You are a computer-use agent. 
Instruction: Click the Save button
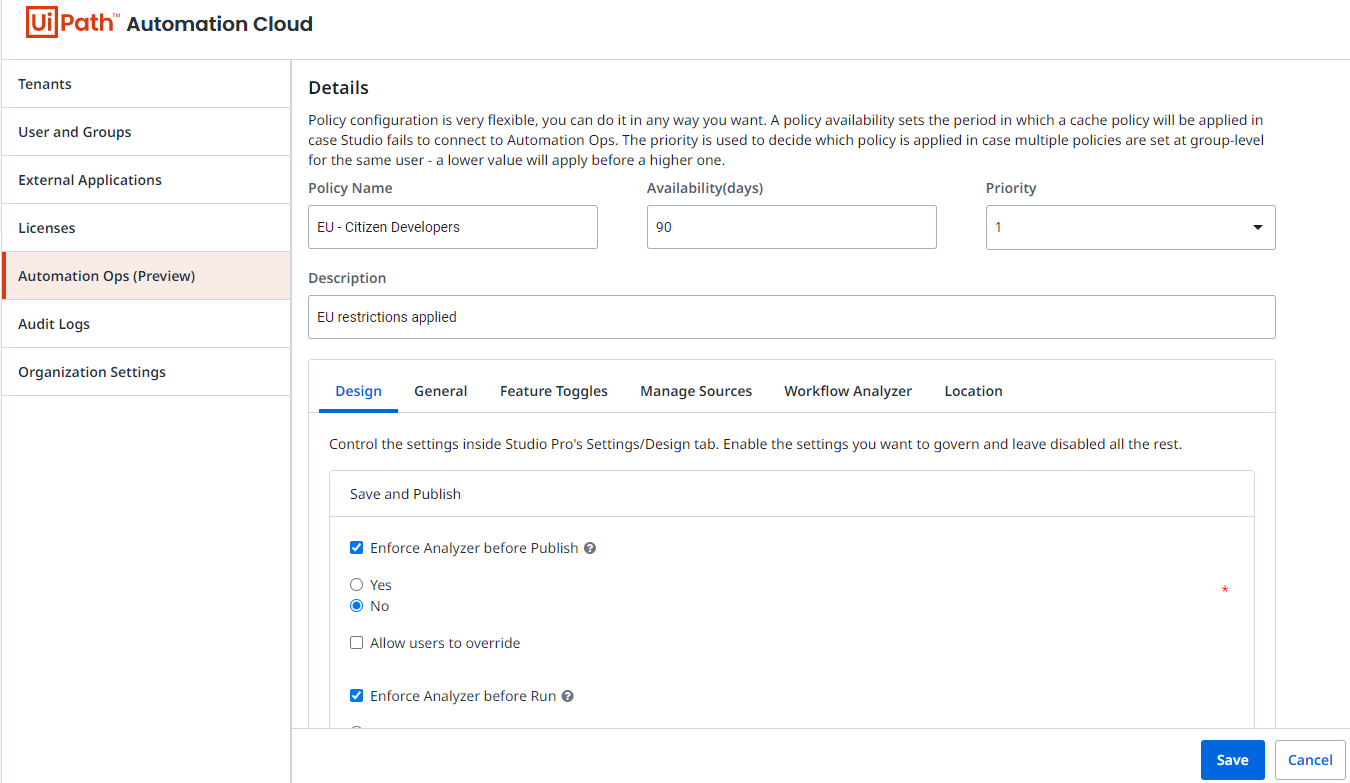(1232, 760)
